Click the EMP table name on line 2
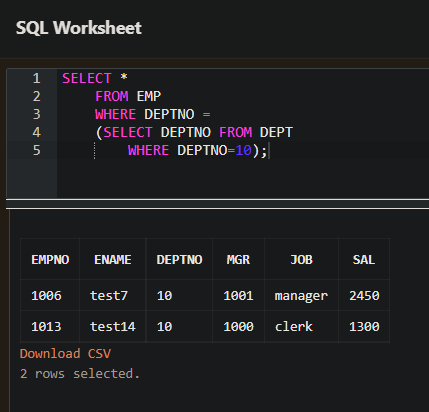Image resolution: width=429 pixels, height=412 pixels. [149, 96]
